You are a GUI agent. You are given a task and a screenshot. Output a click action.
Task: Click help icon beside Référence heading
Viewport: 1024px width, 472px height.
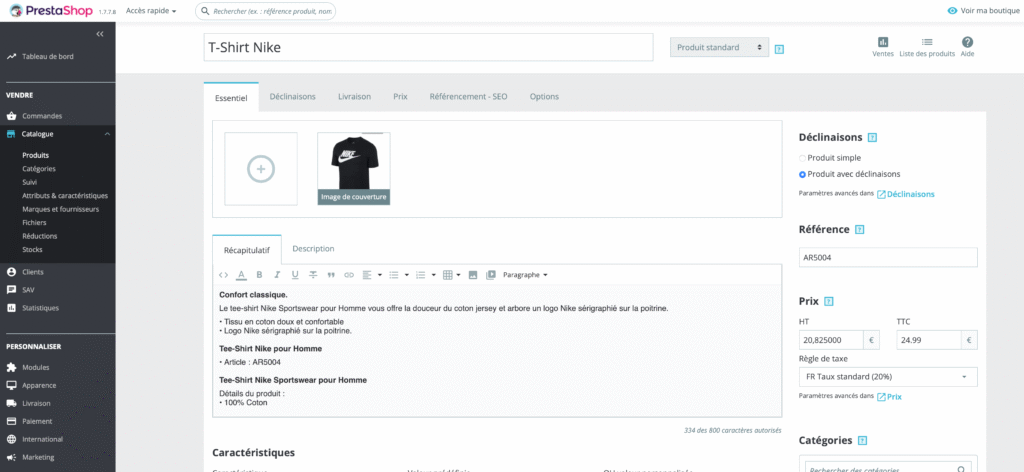point(859,230)
